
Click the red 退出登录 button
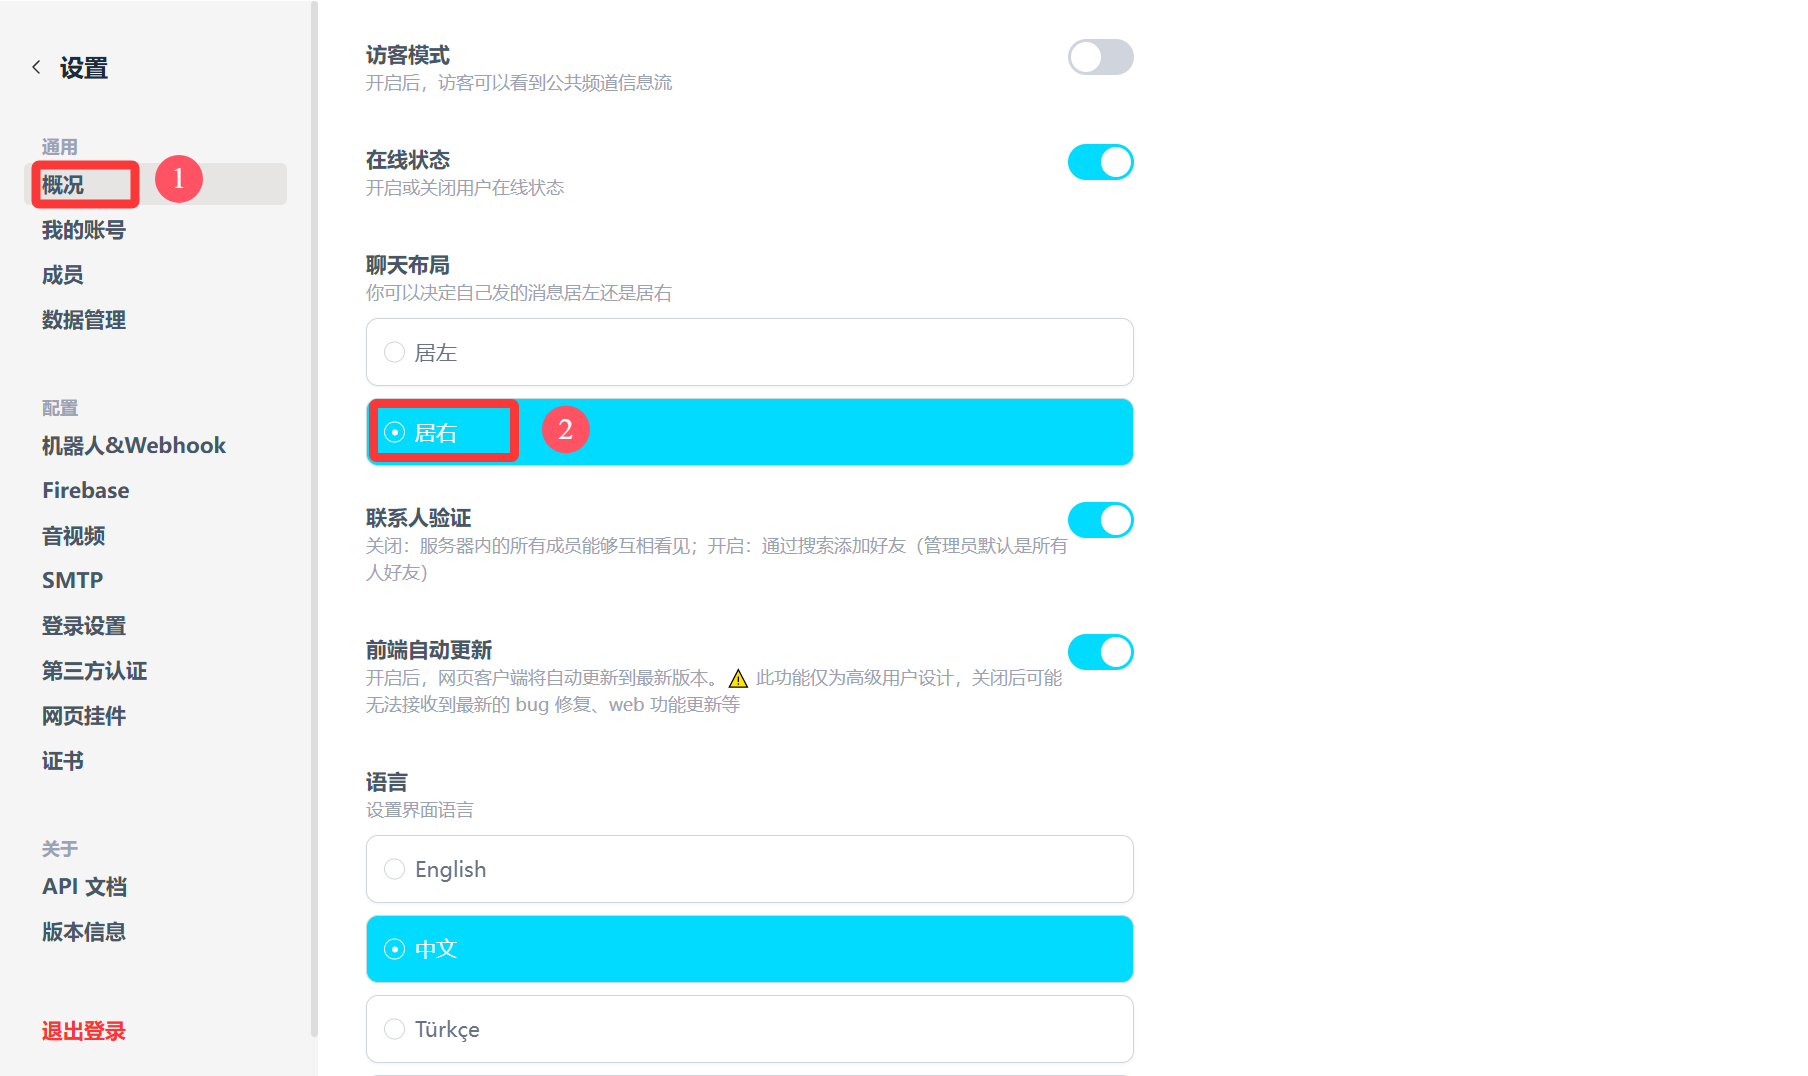(84, 1031)
